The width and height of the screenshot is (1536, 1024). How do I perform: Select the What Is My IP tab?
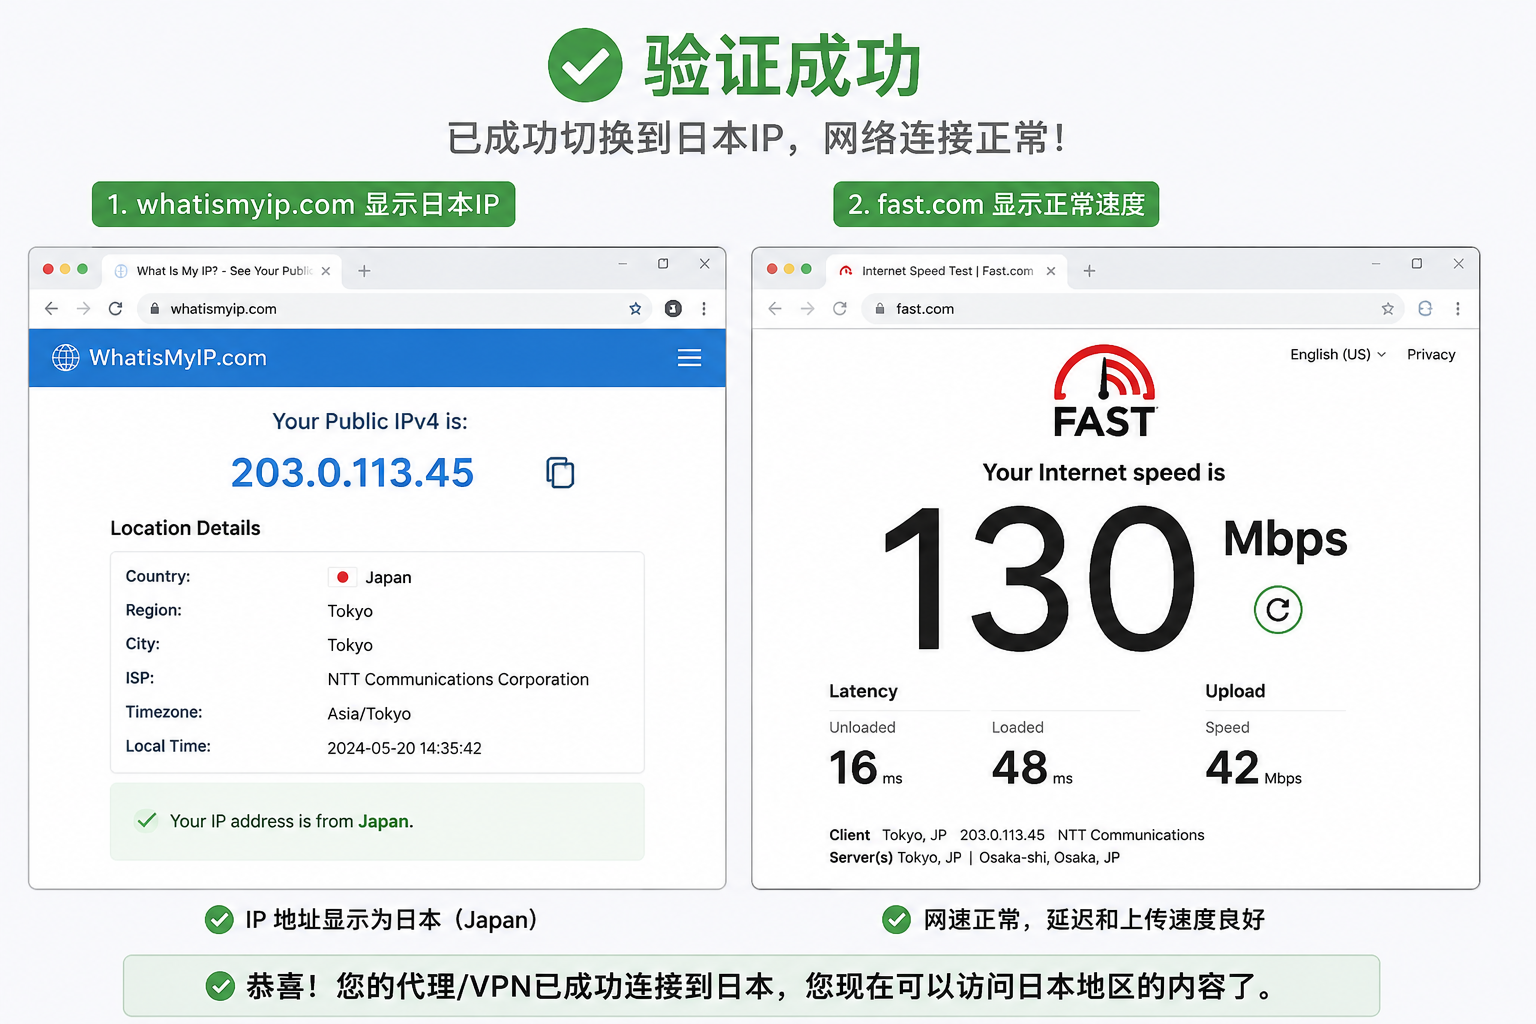click(221, 271)
